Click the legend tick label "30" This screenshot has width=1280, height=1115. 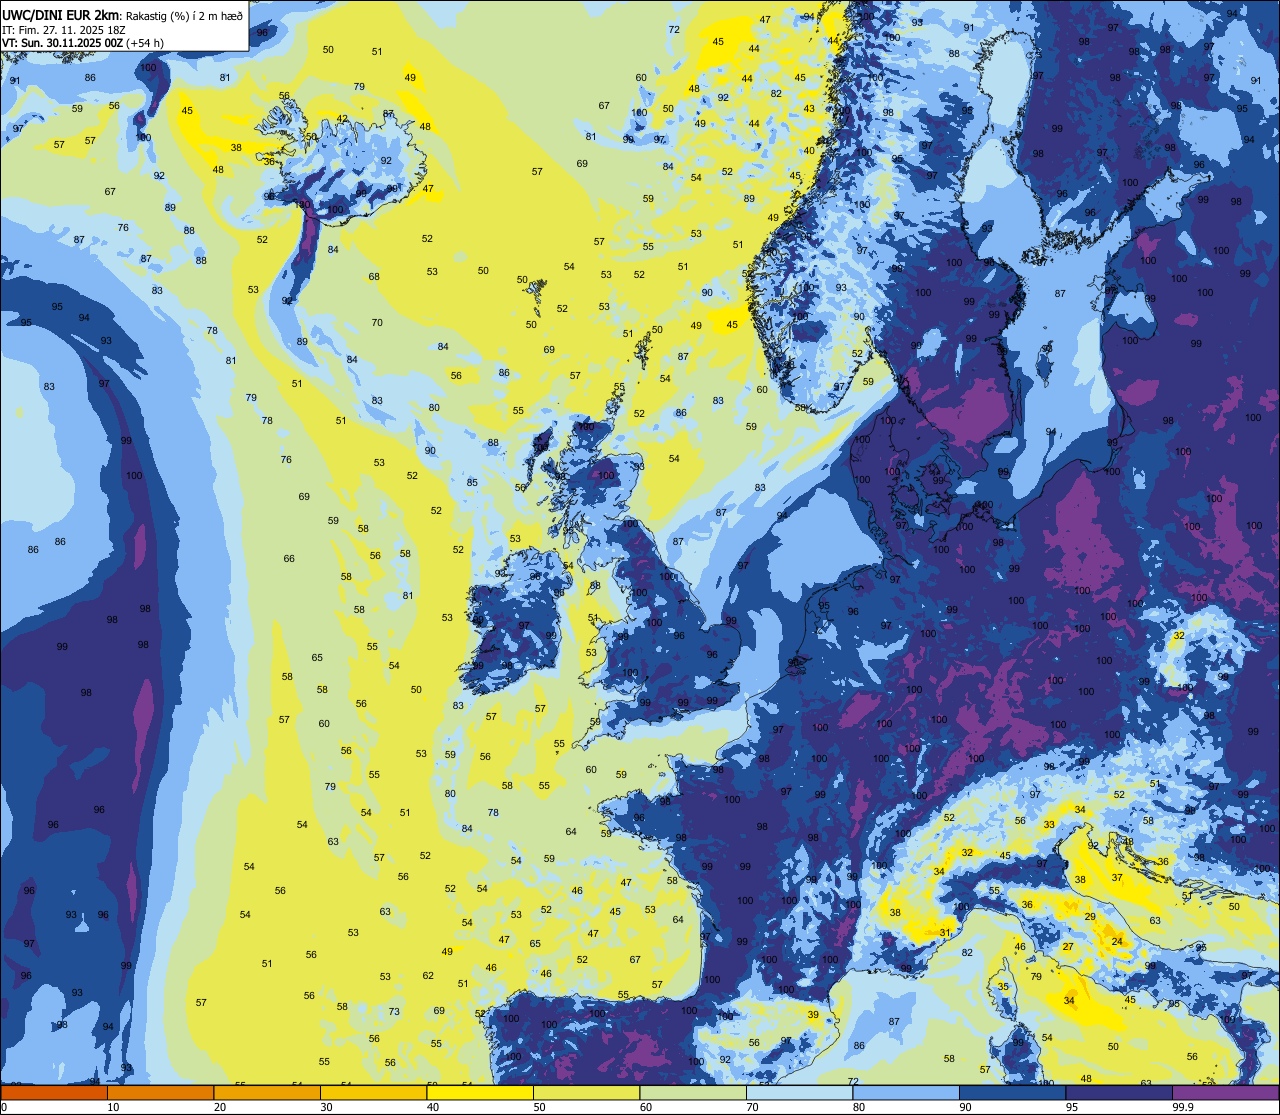click(x=326, y=1107)
